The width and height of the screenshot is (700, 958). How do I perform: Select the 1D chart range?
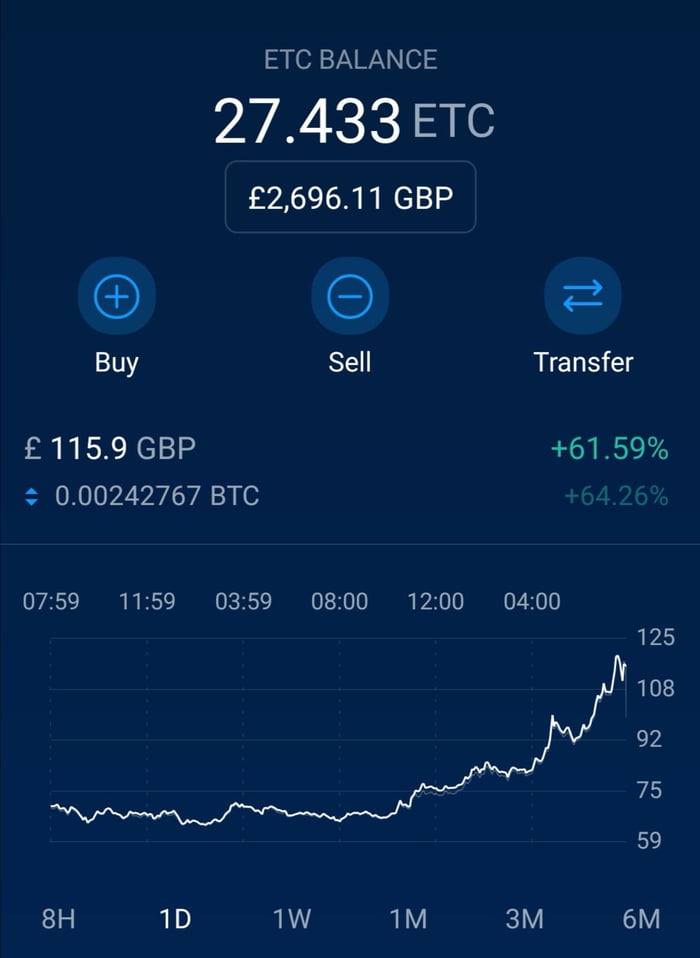click(x=175, y=919)
